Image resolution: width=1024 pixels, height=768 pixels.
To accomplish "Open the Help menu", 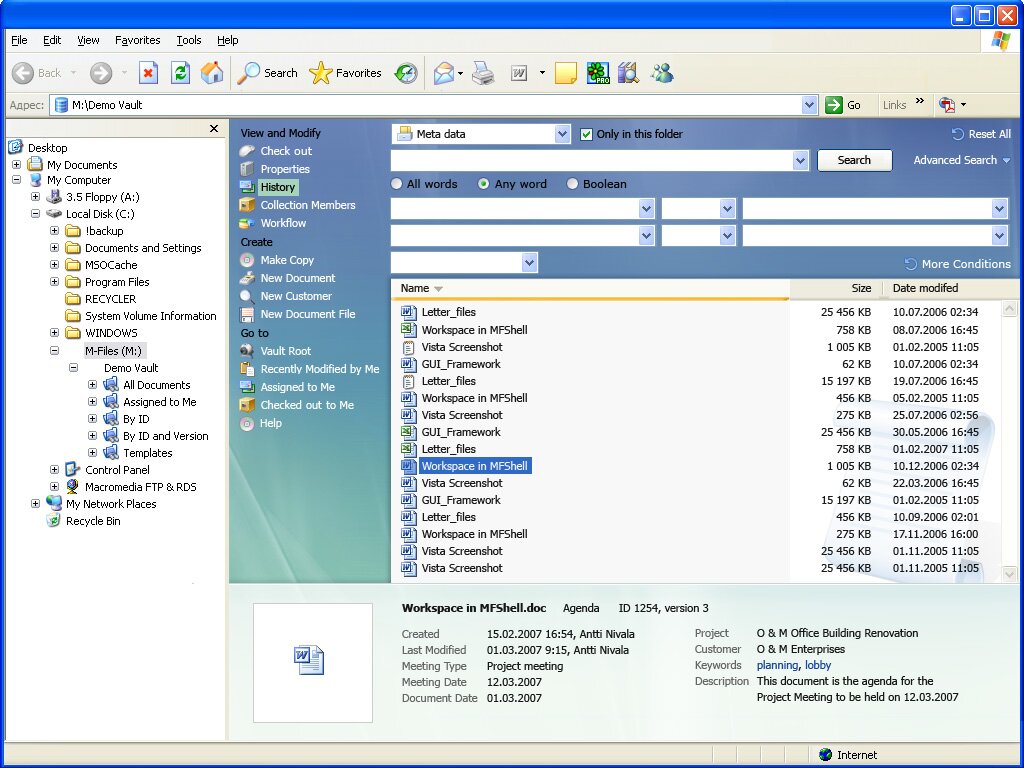I will pos(227,40).
